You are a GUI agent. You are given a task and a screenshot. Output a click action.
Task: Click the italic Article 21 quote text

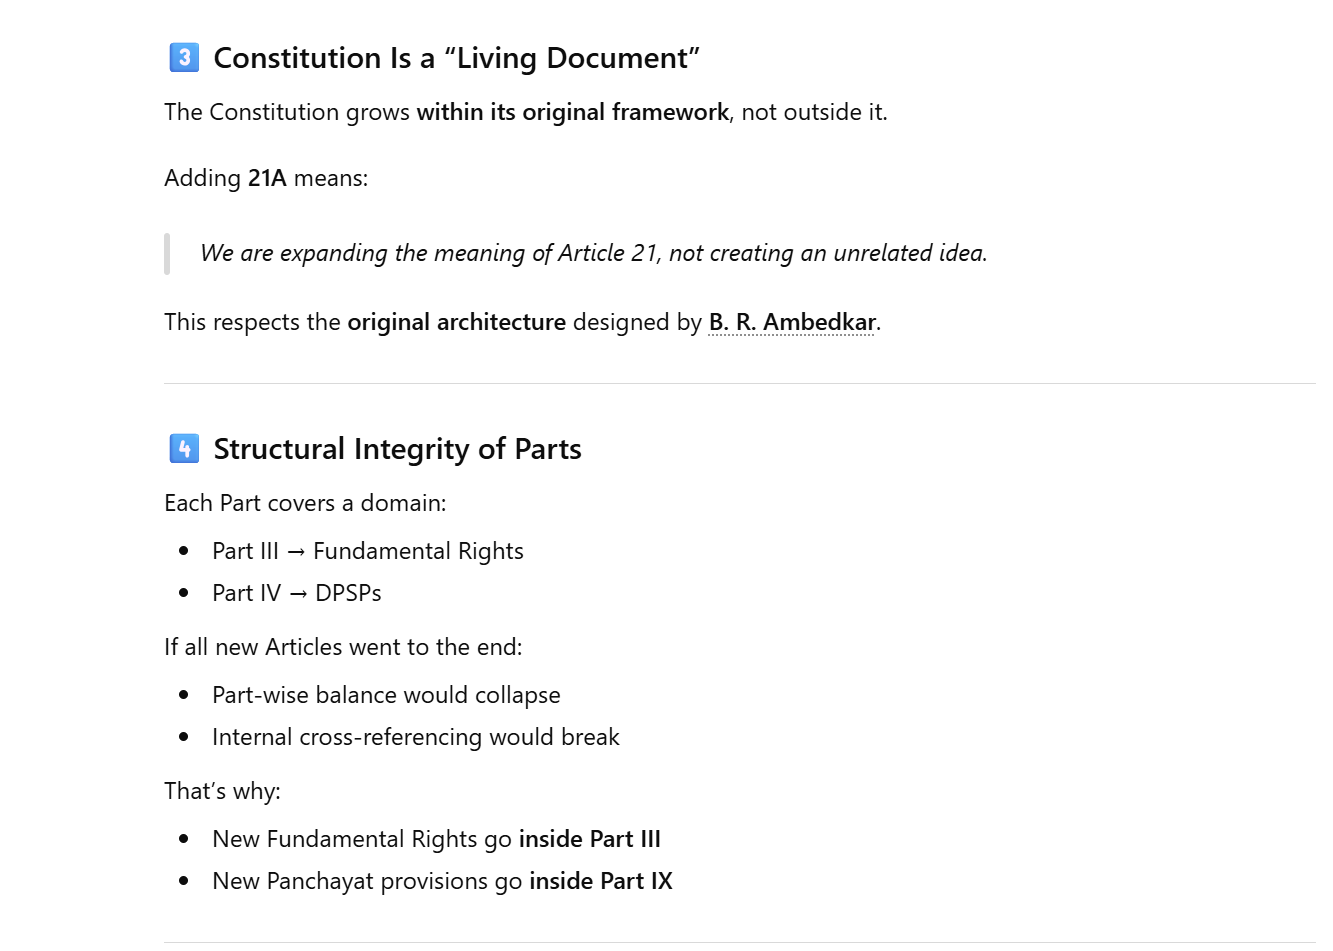pyautogui.click(x=593, y=253)
